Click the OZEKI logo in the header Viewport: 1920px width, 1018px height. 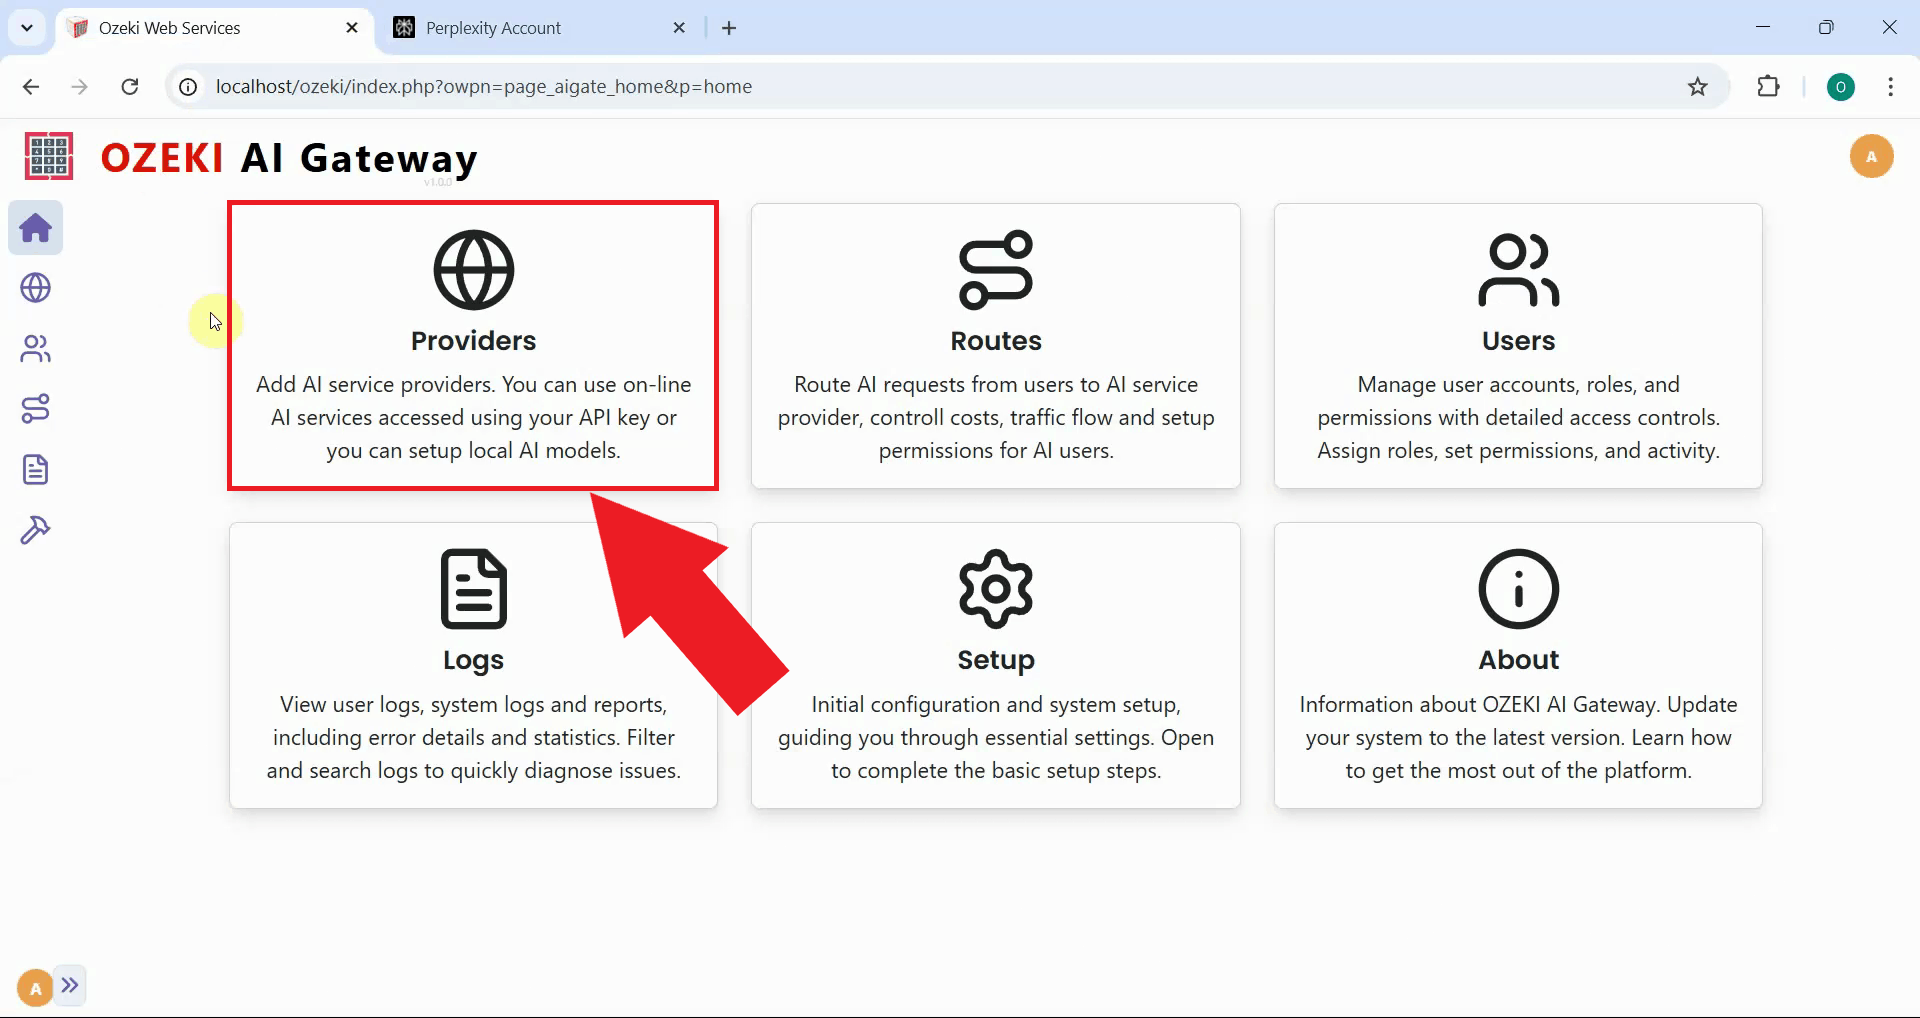pyautogui.click(x=47, y=156)
